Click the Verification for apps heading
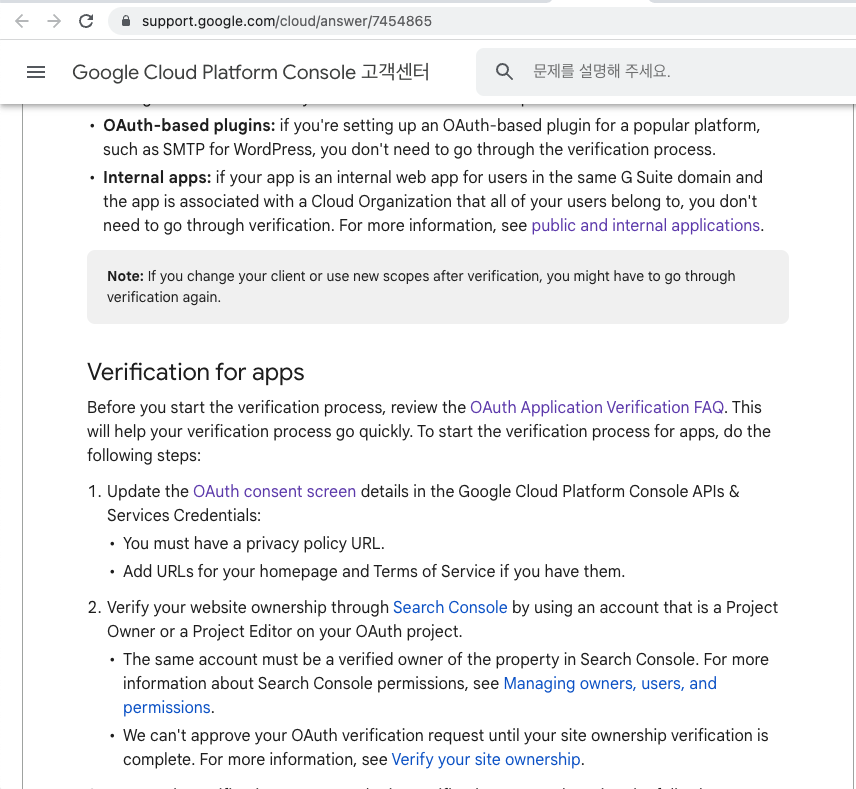This screenshot has height=789, width=856. (195, 372)
